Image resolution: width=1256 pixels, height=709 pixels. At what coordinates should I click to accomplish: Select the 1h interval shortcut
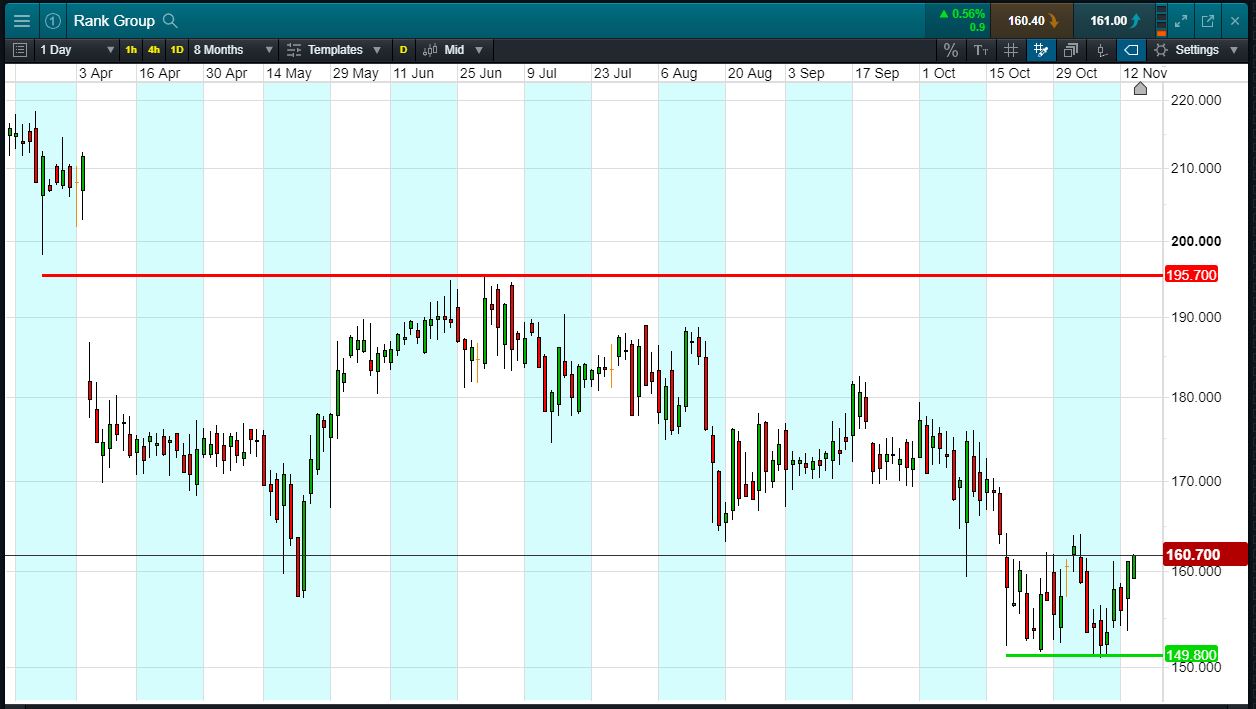[x=131, y=49]
